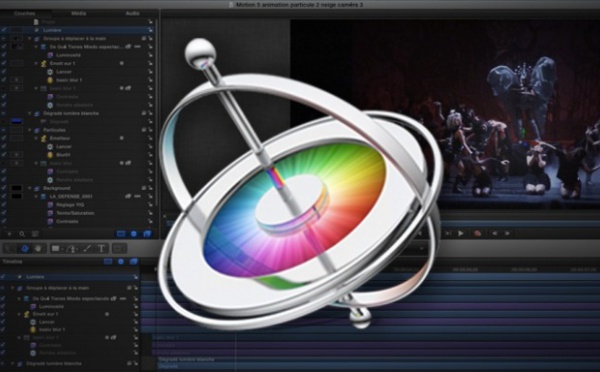This screenshot has width=600, height=372.
Task: Collapse the Particules group
Action: [x=30, y=130]
